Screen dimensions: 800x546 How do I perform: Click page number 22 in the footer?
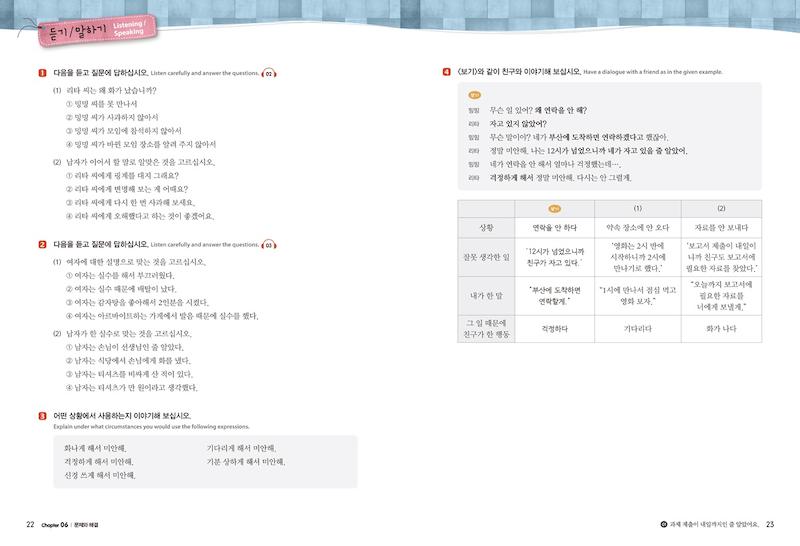(30, 525)
